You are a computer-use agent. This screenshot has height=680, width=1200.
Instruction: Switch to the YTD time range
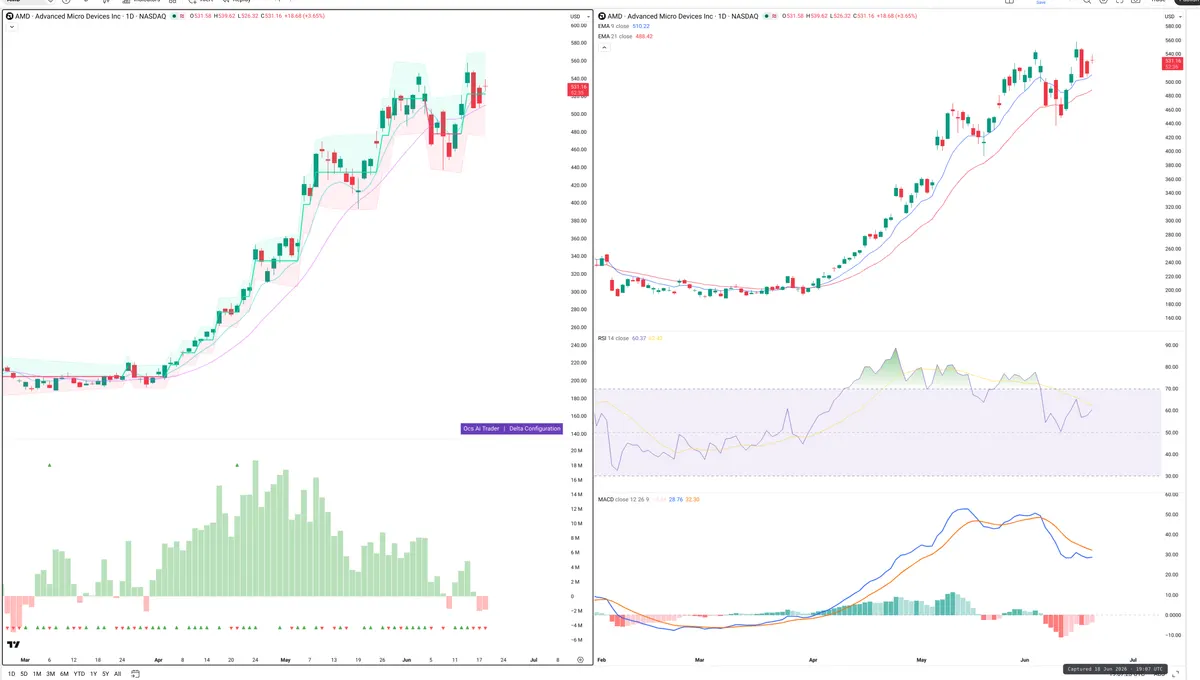[79, 673]
